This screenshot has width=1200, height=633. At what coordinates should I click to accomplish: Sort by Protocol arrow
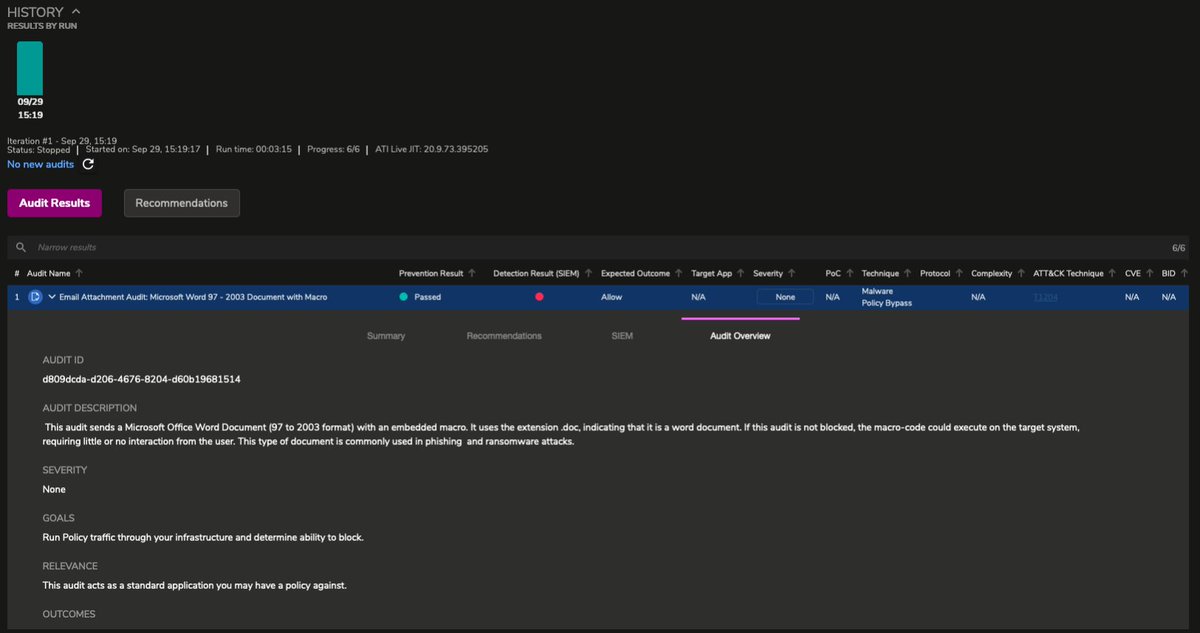point(959,273)
